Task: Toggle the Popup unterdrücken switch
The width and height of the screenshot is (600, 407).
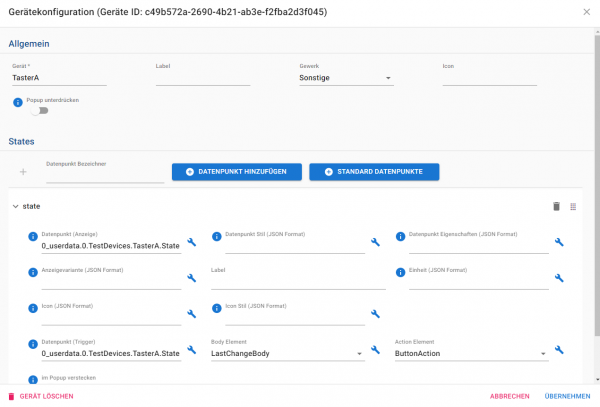Action: (x=40, y=111)
